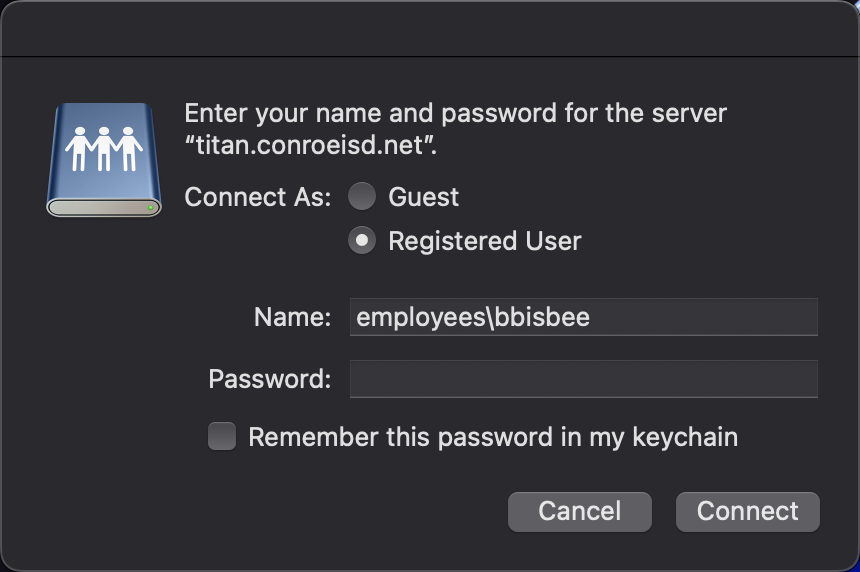Click the Name text field
Image resolution: width=860 pixels, height=572 pixels.
[x=583, y=317]
